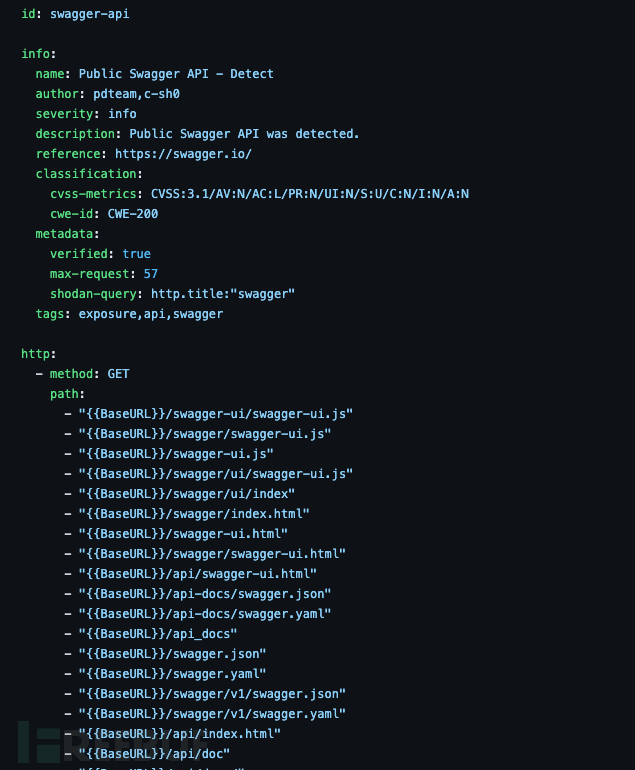Viewport: 635px width, 770px height.
Task: Click the template name "Public Swagger API - Detect"
Action: 176,74
